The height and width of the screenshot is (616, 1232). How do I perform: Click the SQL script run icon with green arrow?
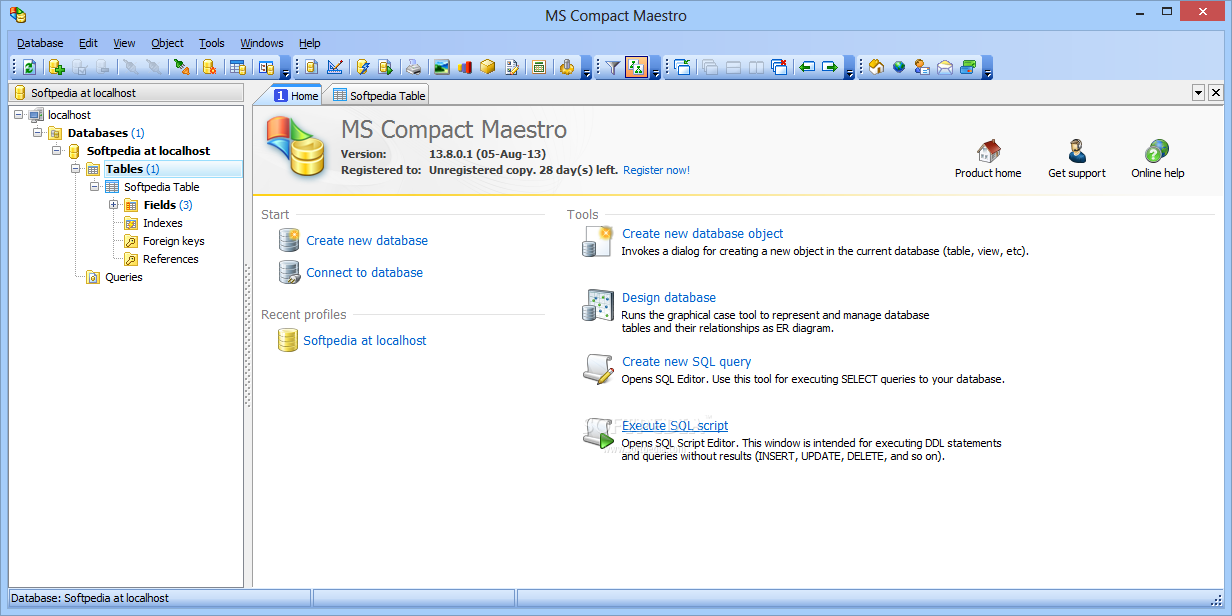coord(385,67)
